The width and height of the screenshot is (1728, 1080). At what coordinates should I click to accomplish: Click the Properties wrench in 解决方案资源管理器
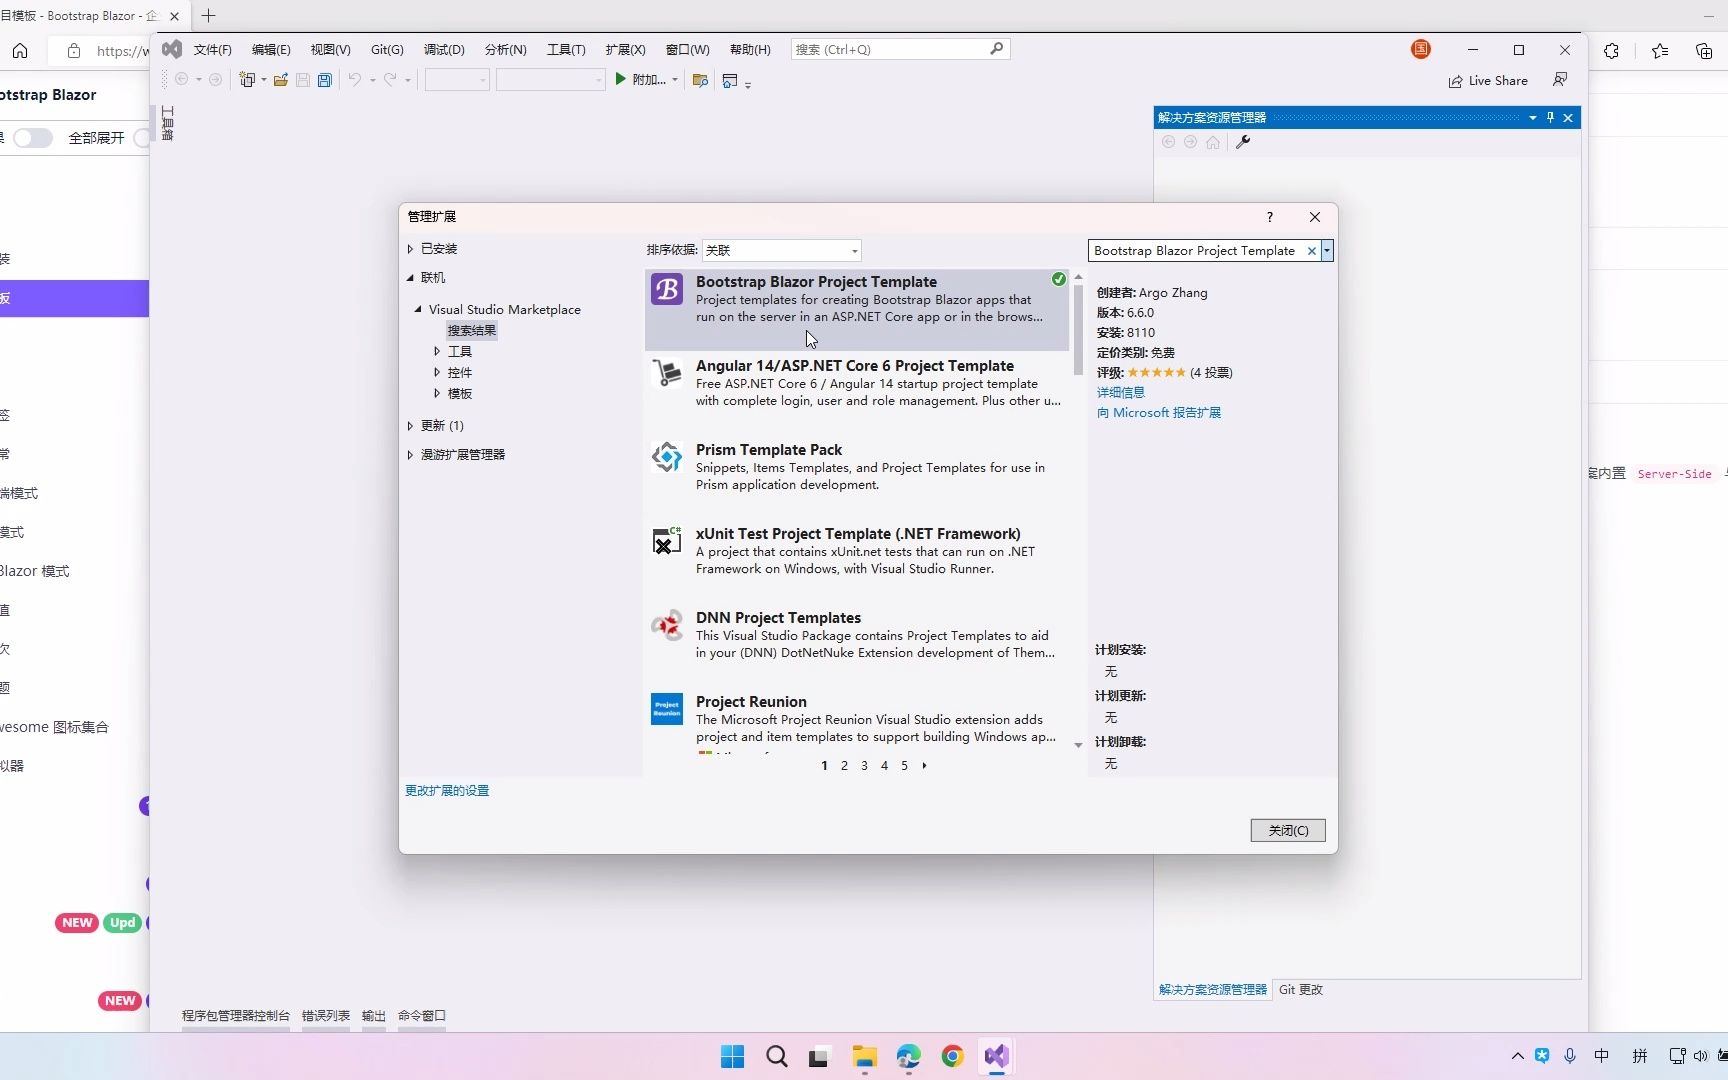click(1243, 142)
